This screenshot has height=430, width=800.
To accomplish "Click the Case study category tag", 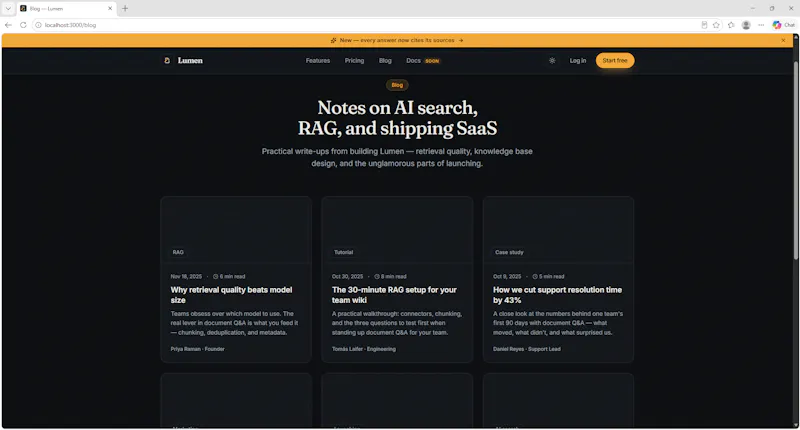I will [x=509, y=252].
